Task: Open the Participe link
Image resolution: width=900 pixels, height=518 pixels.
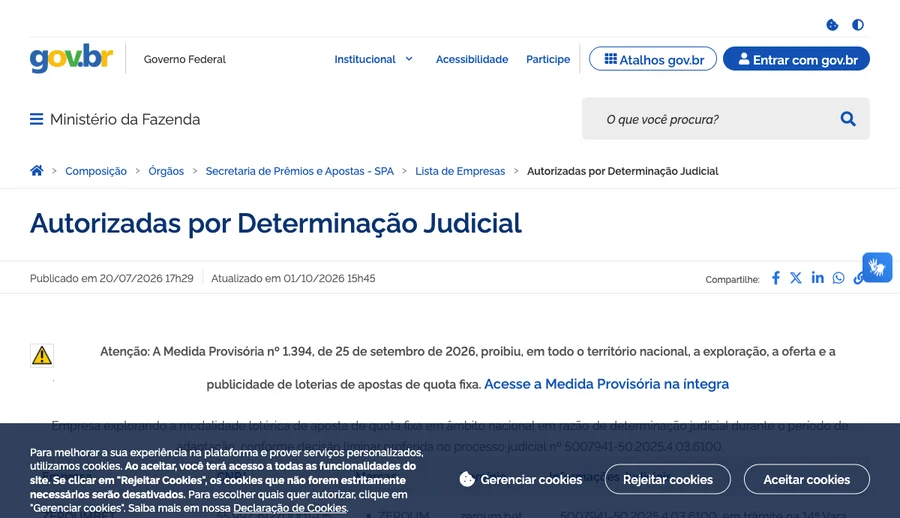Action: (x=548, y=59)
